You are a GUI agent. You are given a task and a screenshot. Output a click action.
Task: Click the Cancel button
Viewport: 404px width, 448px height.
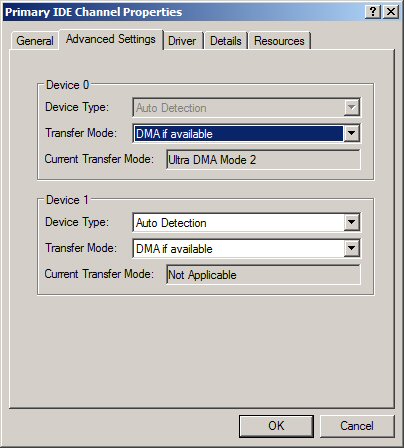(x=357, y=426)
